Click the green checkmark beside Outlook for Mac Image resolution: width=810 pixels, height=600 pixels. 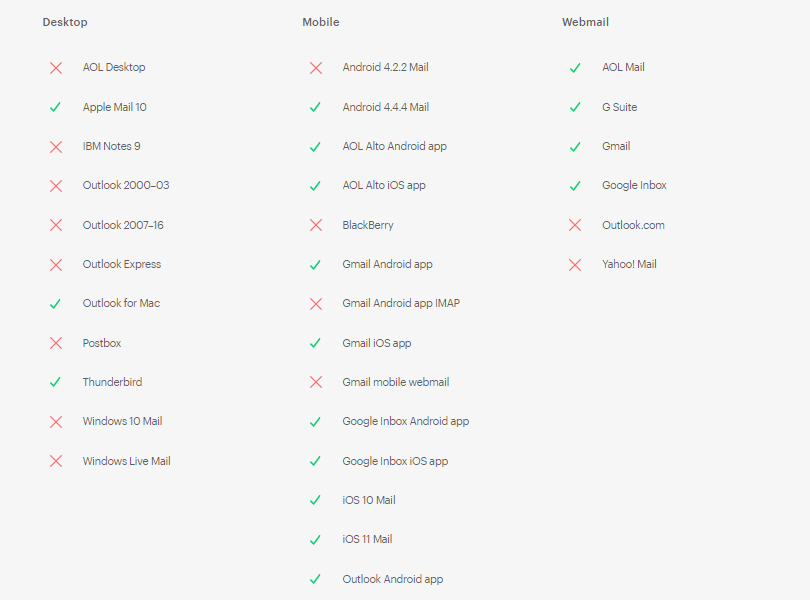[56, 304]
